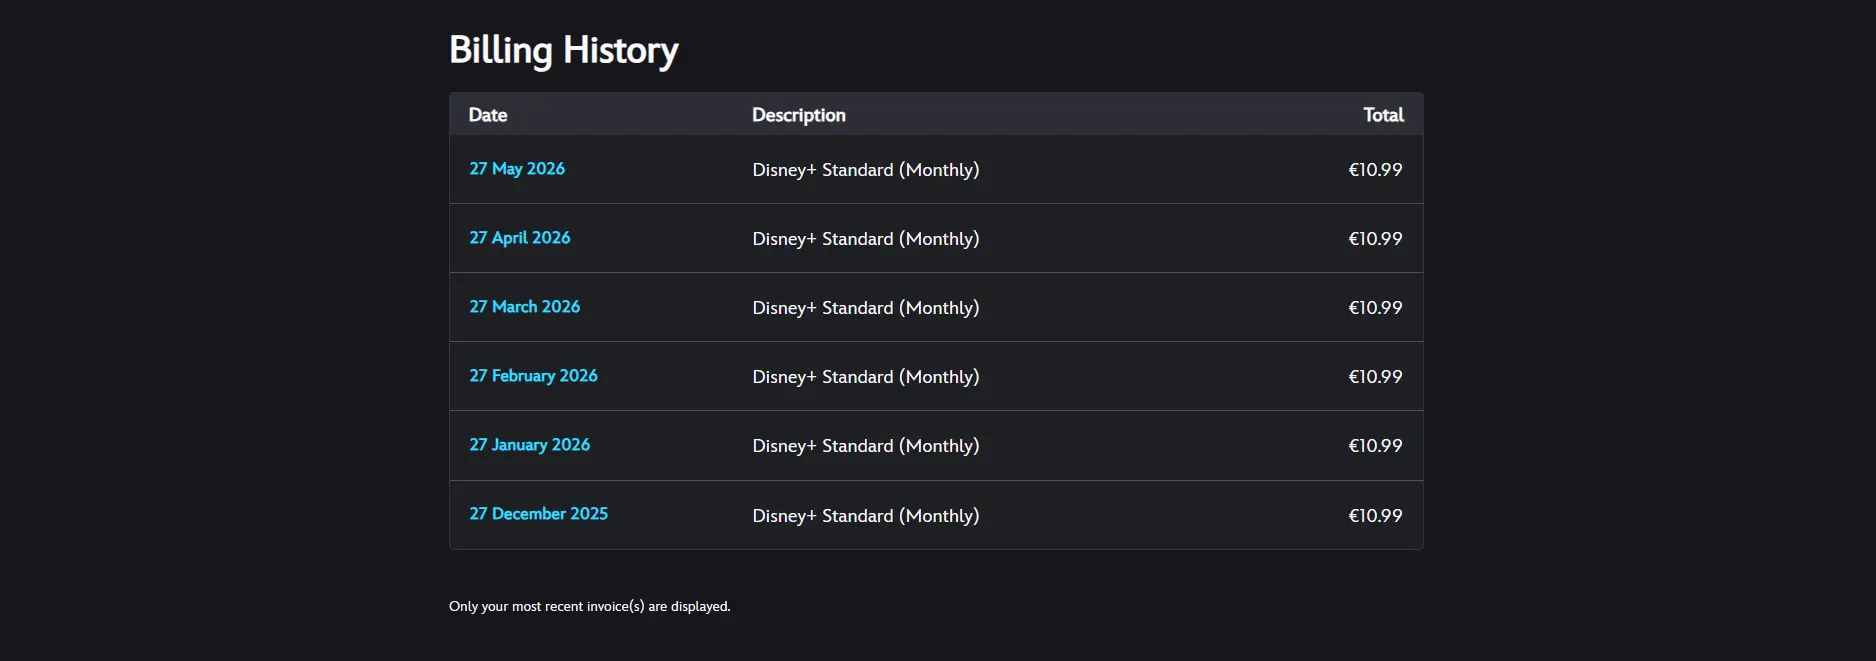Image resolution: width=1876 pixels, height=661 pixels.
Task: Click the December 2025 Disney+ Standard description
Action: (866, 516)
